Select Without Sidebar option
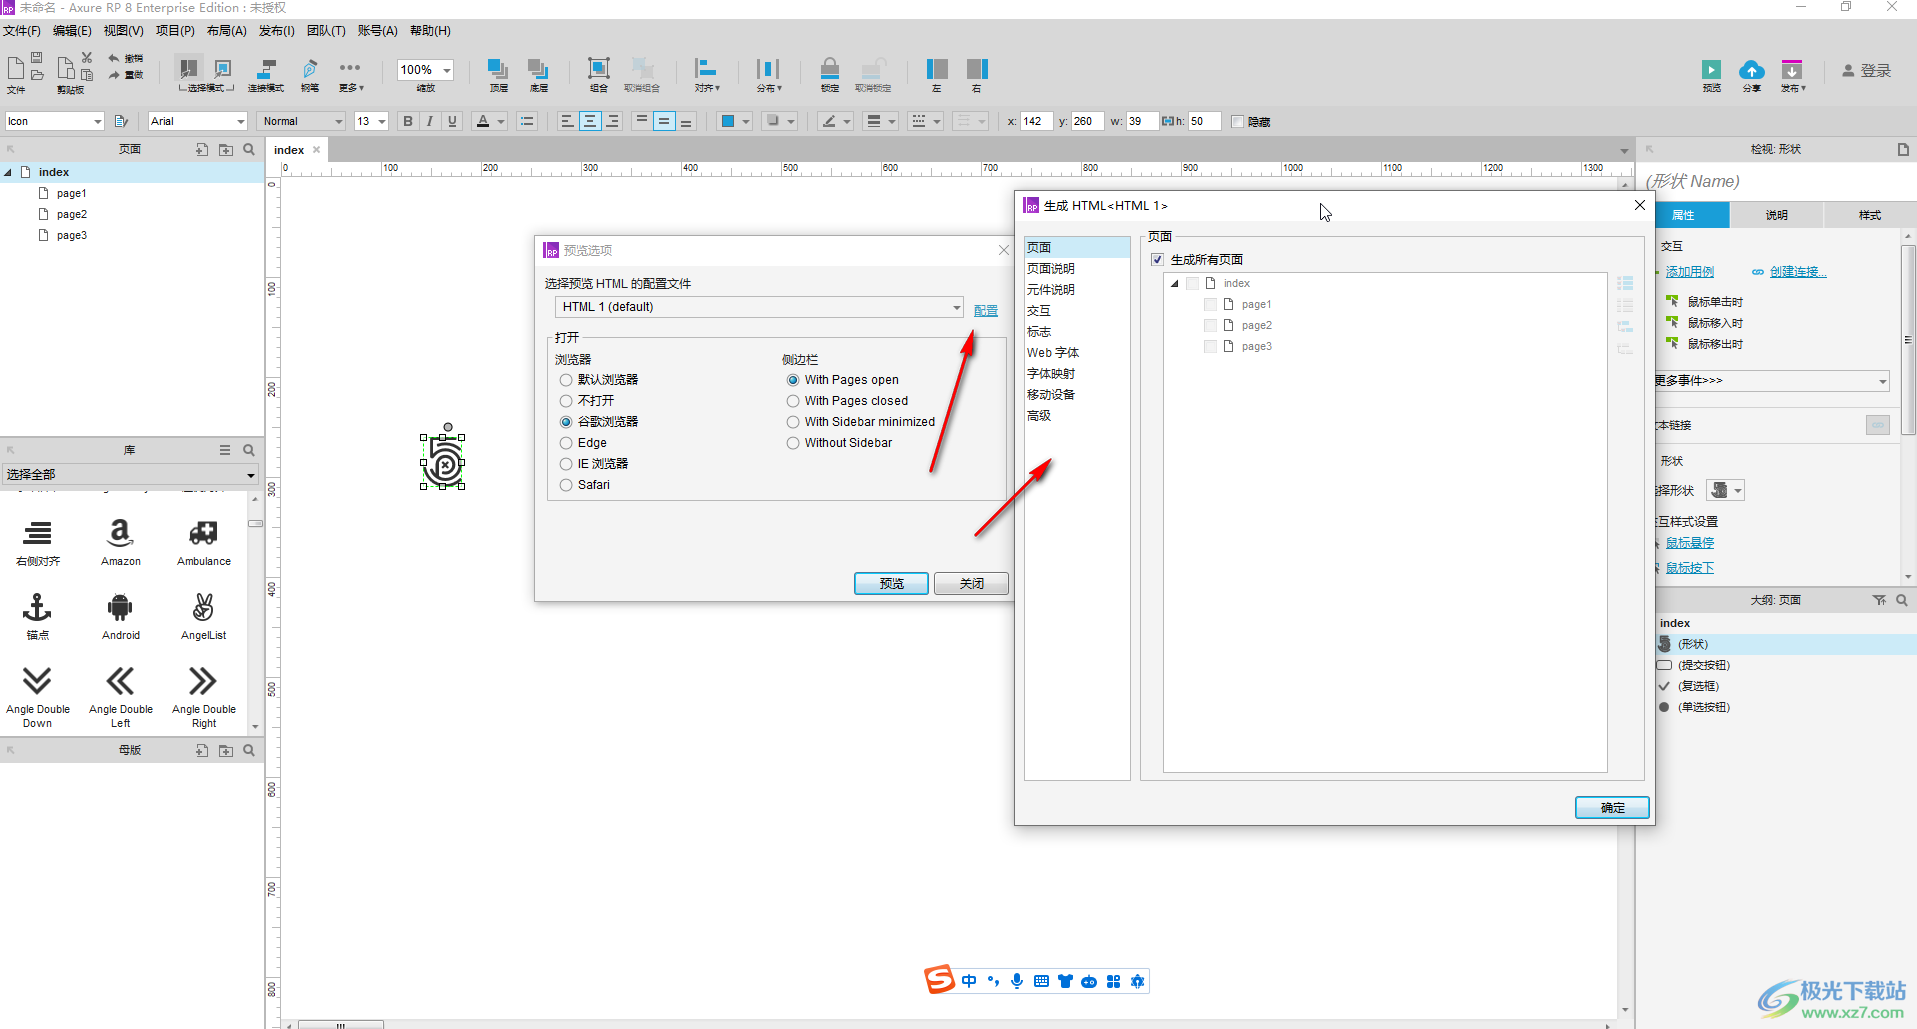This screenshot has height=1029, width=1917. point(793,443)
